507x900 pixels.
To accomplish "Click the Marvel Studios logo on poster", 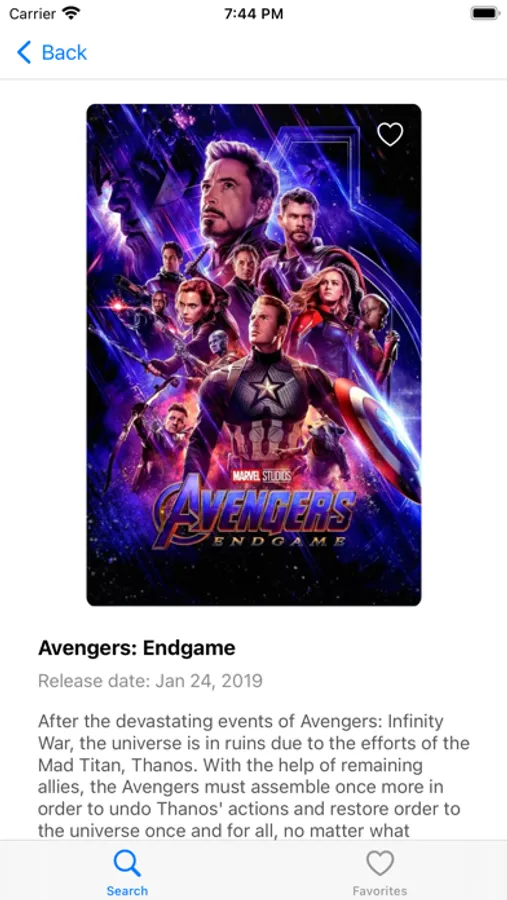I will (261, 475).
